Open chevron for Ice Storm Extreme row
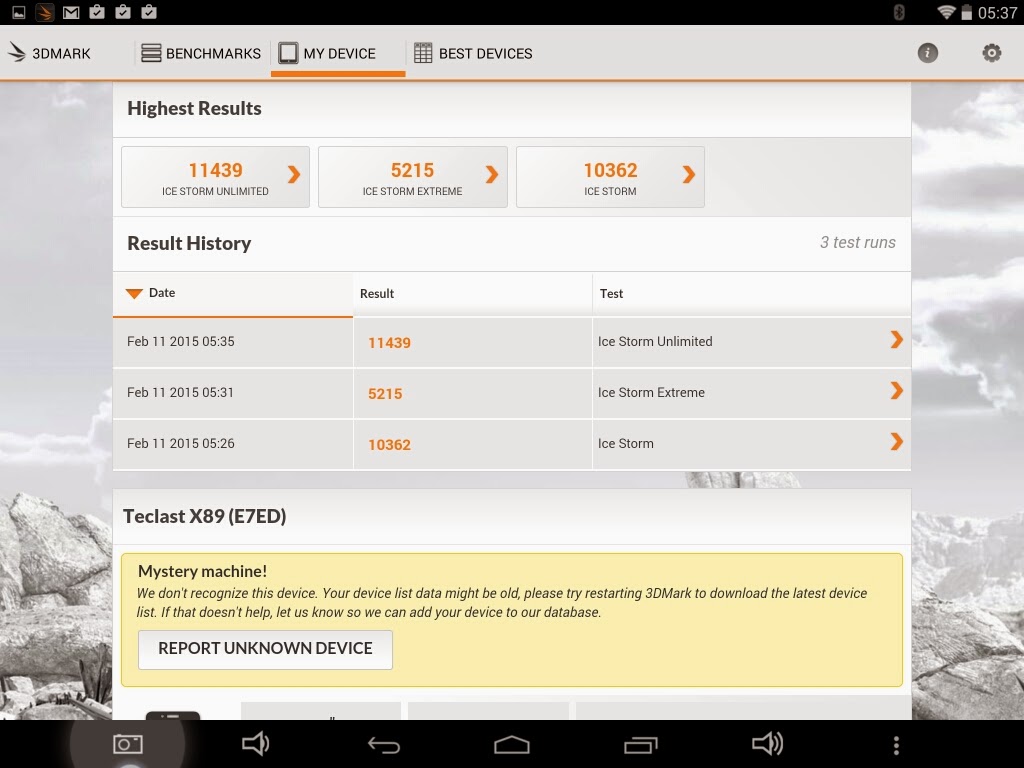The width and height of the screenshot is (1024, 768). point(897,391)
